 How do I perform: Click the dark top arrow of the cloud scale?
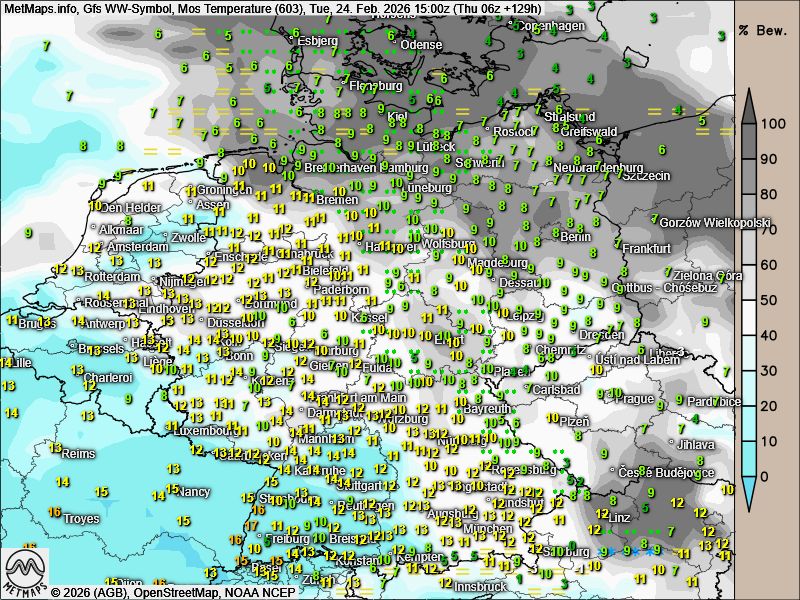pyautogui.click(x=748, y=102)
